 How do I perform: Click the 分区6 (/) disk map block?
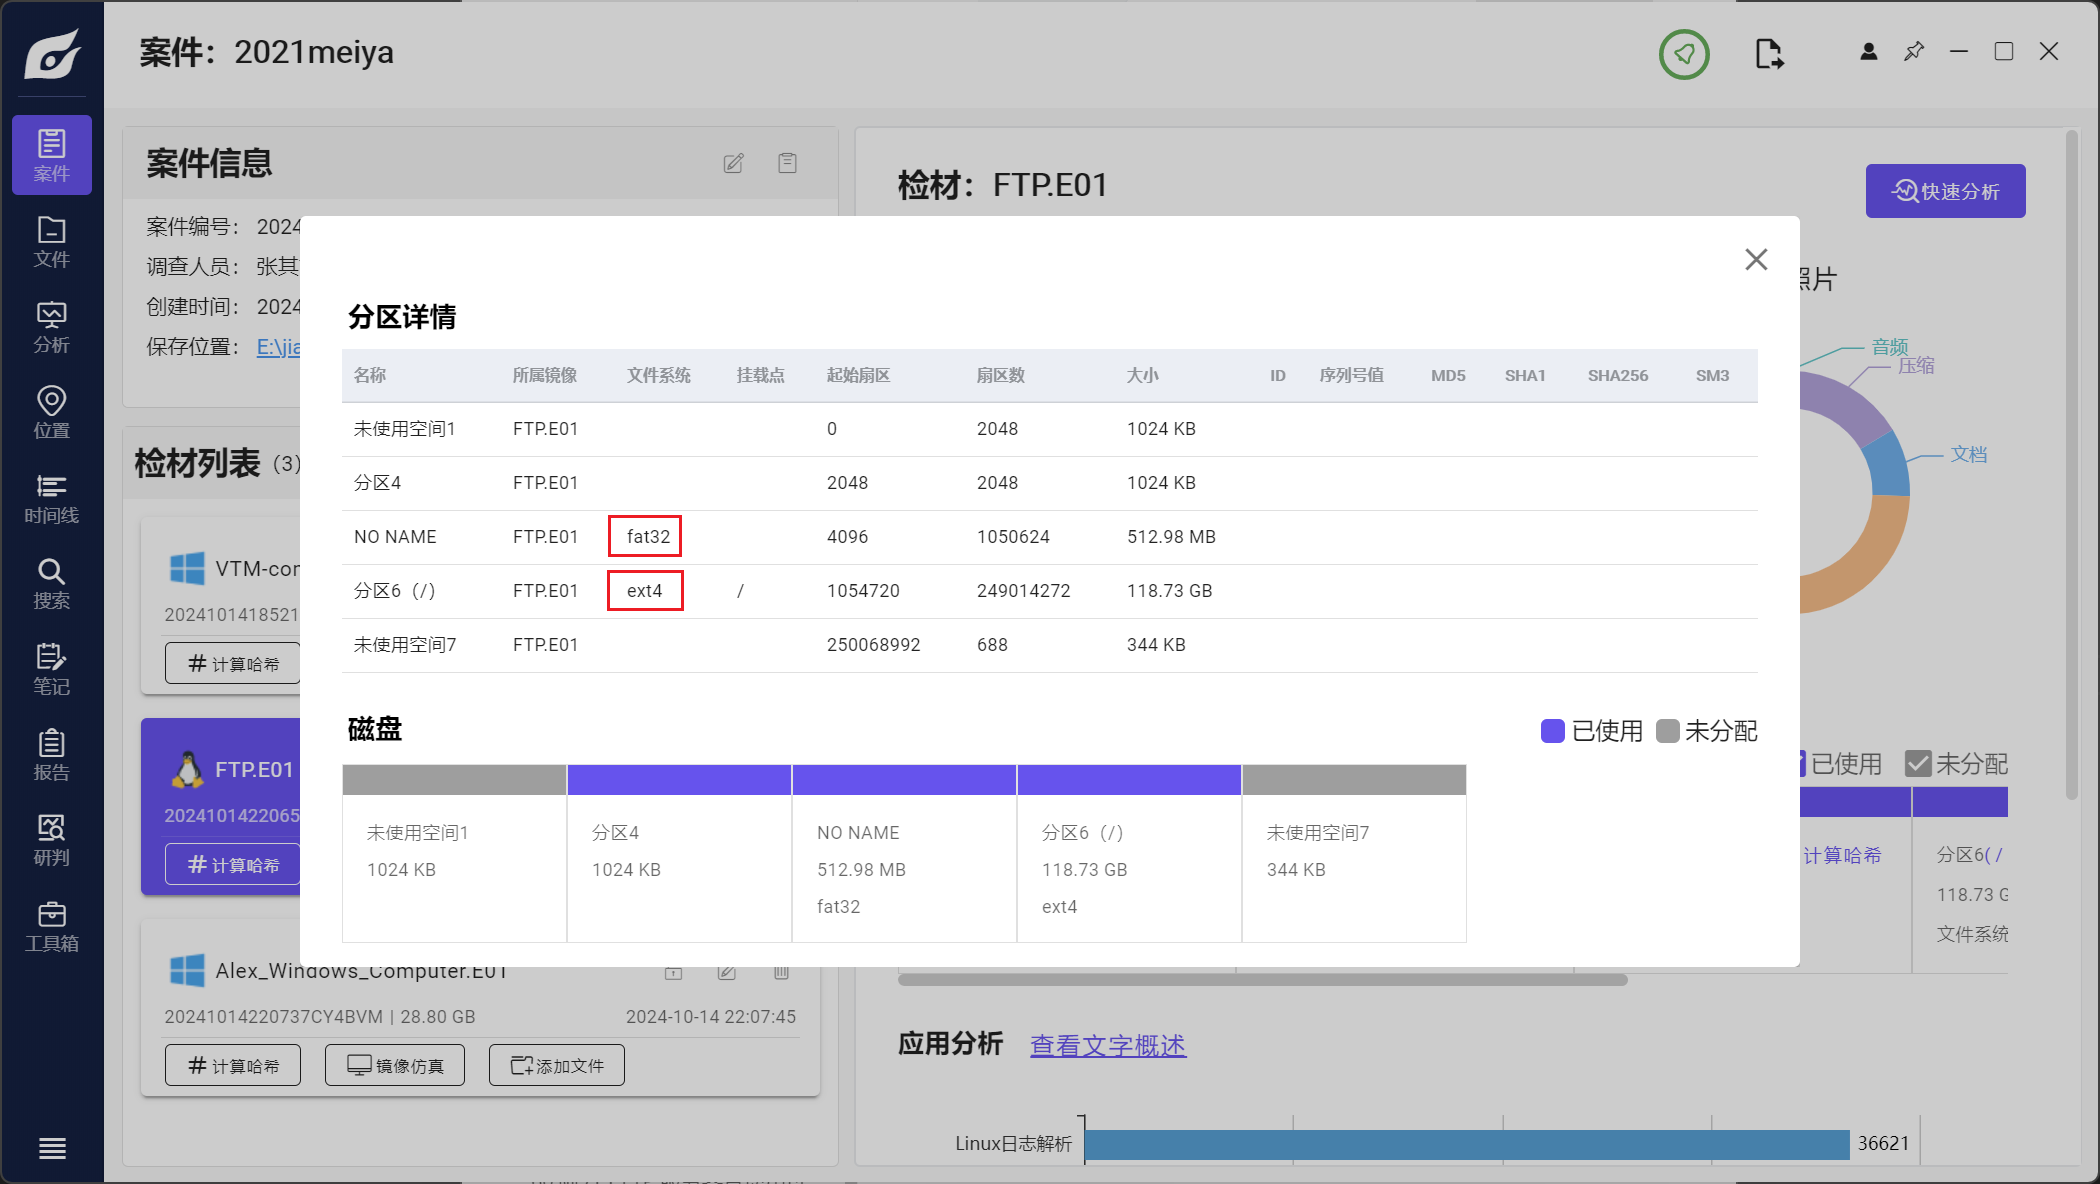[x=1129, y=853]
